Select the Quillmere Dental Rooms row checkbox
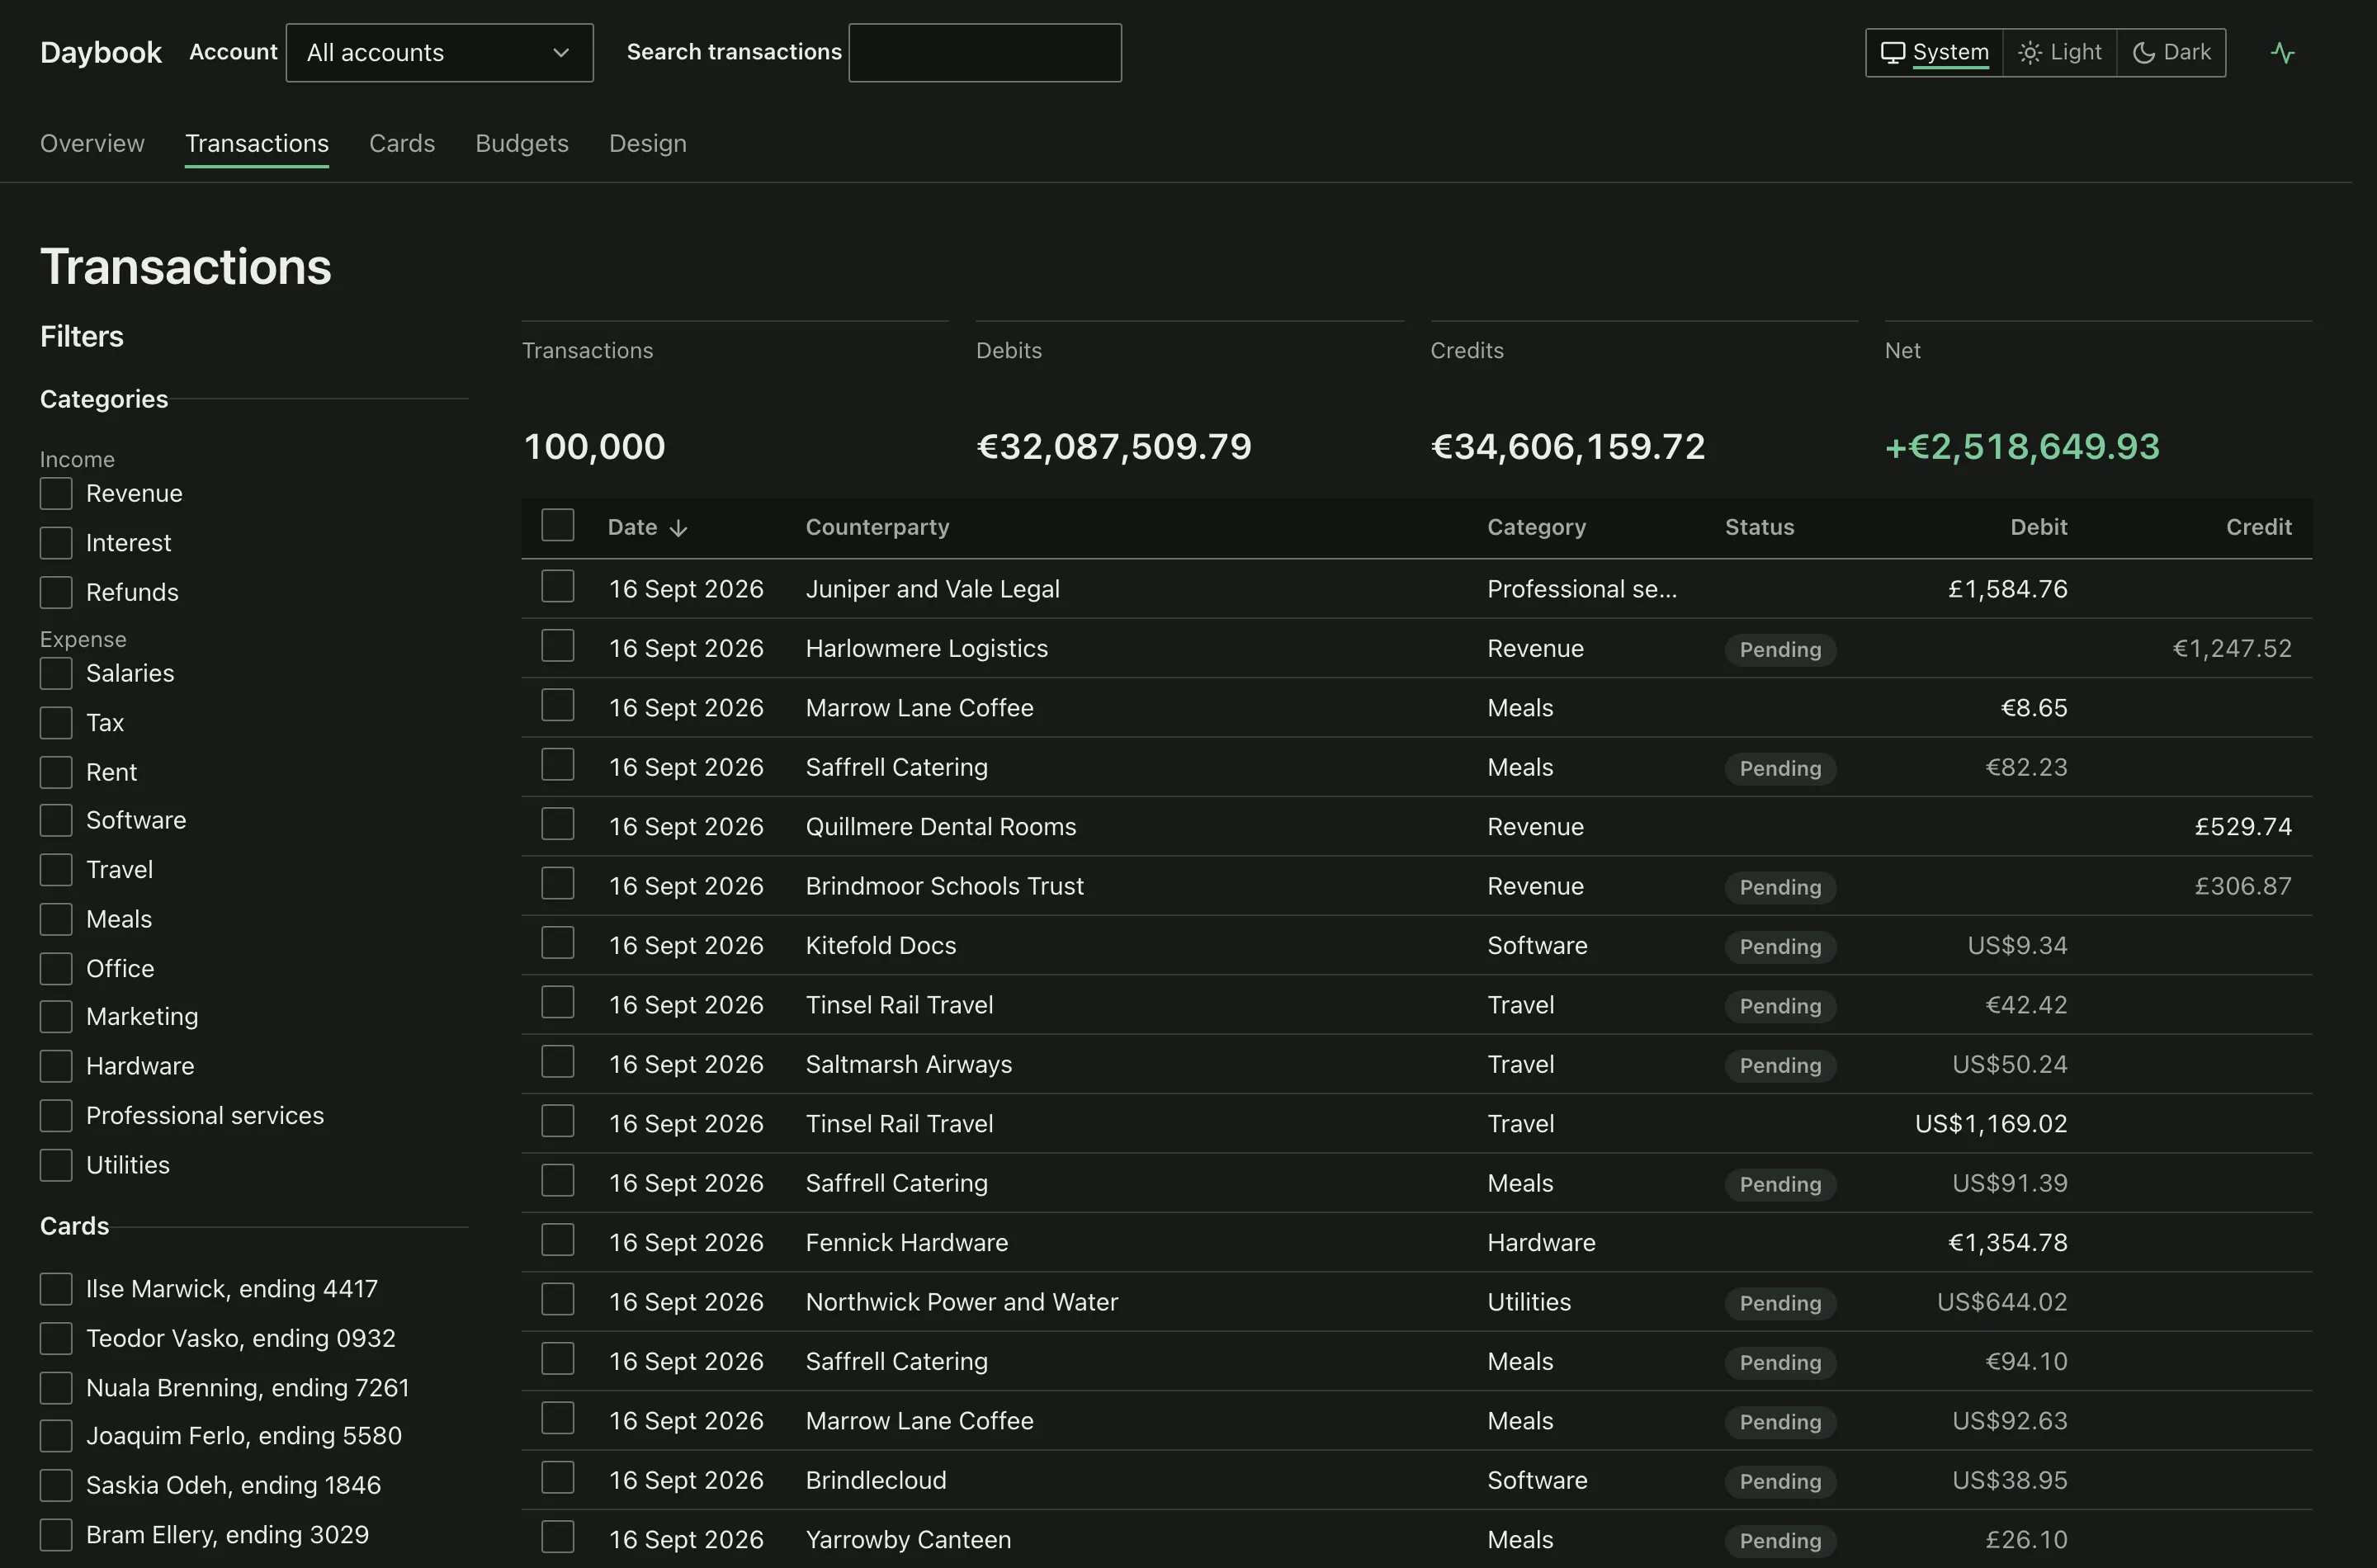The width and height of the screenshot is (2377, 1568). click(x=558, y=824)
